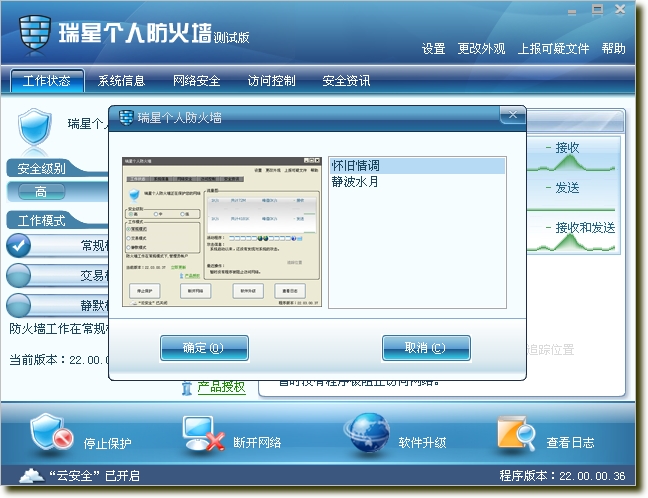
Task: Open the 产品授权 link
Action: click(x=222, y=387)
